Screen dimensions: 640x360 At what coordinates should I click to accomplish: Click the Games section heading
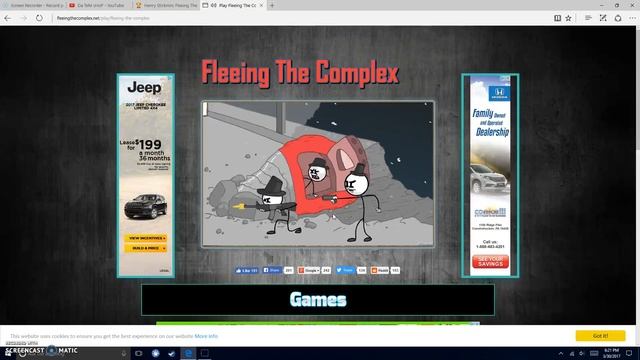(x=318, y=300)
